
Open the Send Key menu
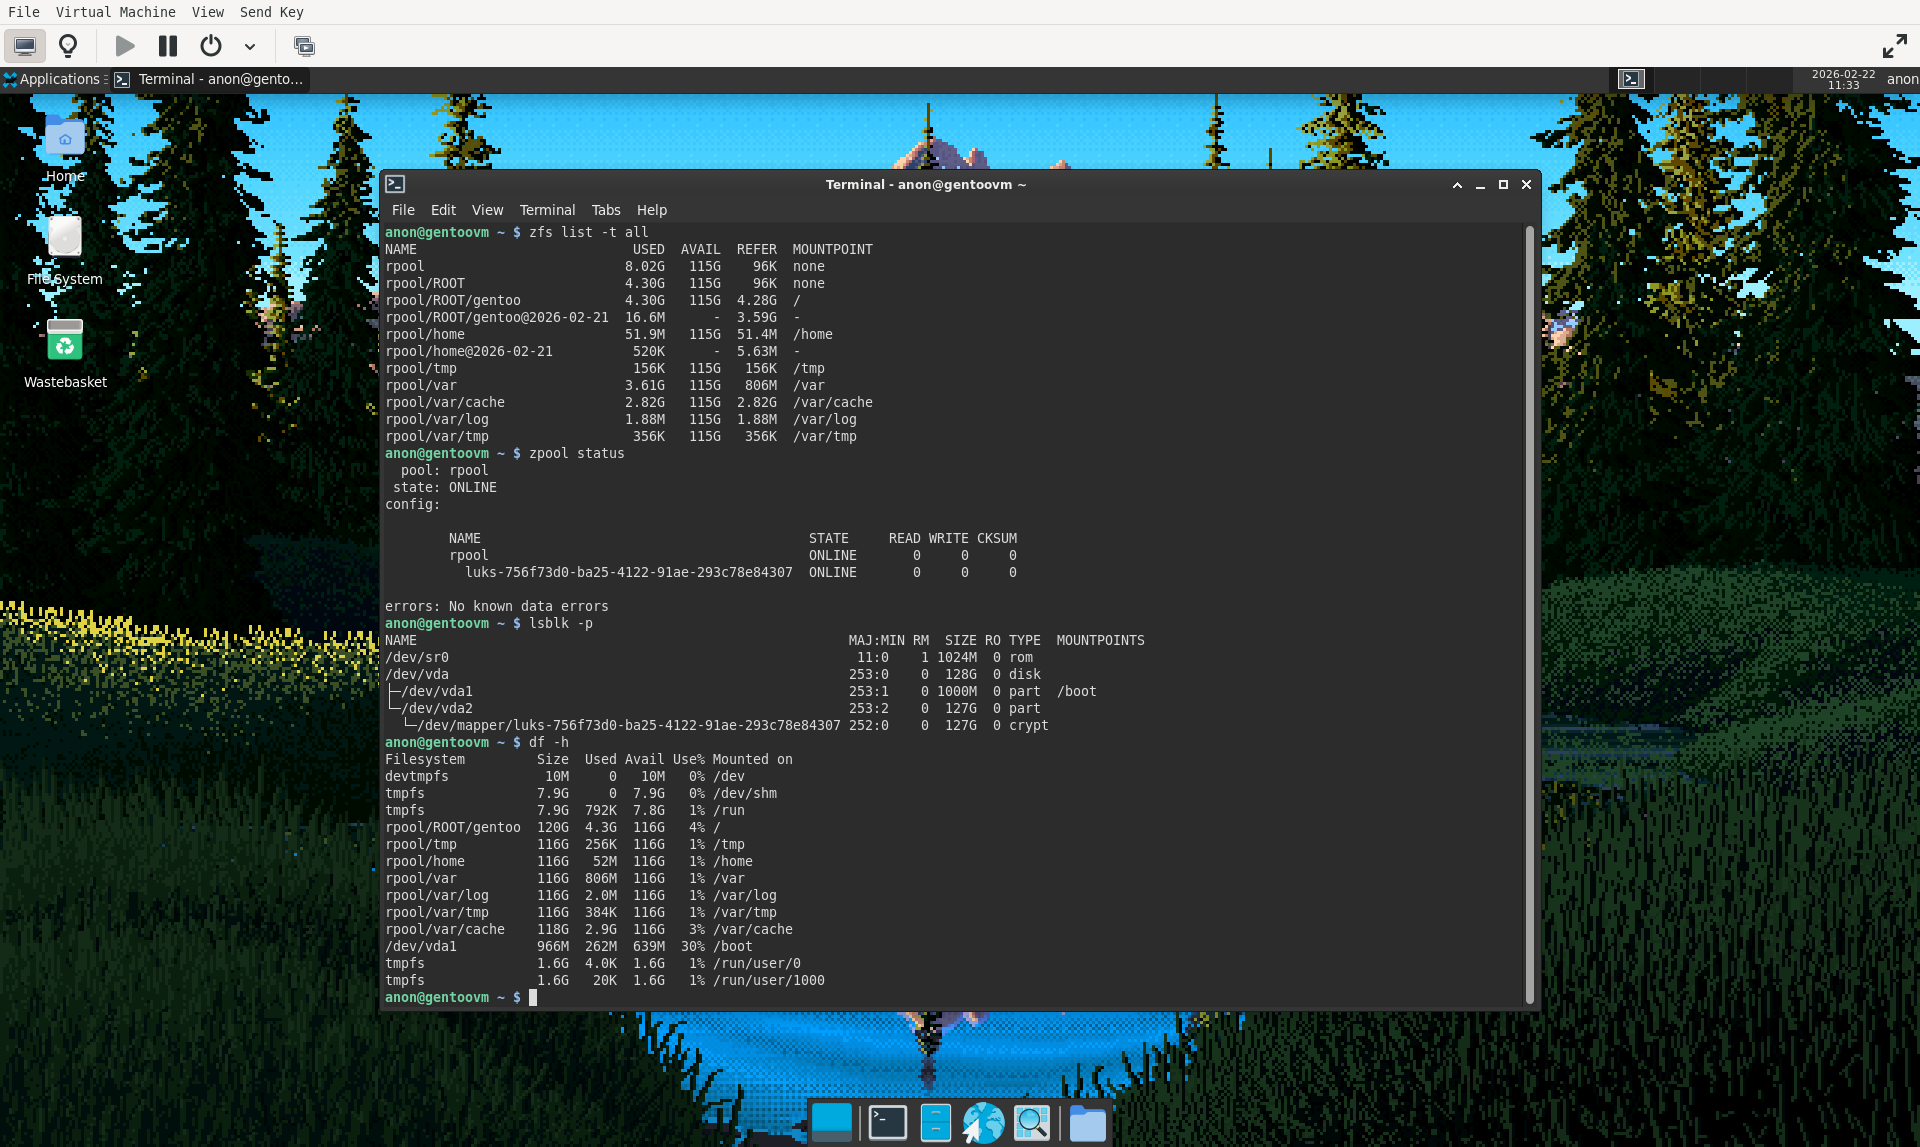coord(271,12)
